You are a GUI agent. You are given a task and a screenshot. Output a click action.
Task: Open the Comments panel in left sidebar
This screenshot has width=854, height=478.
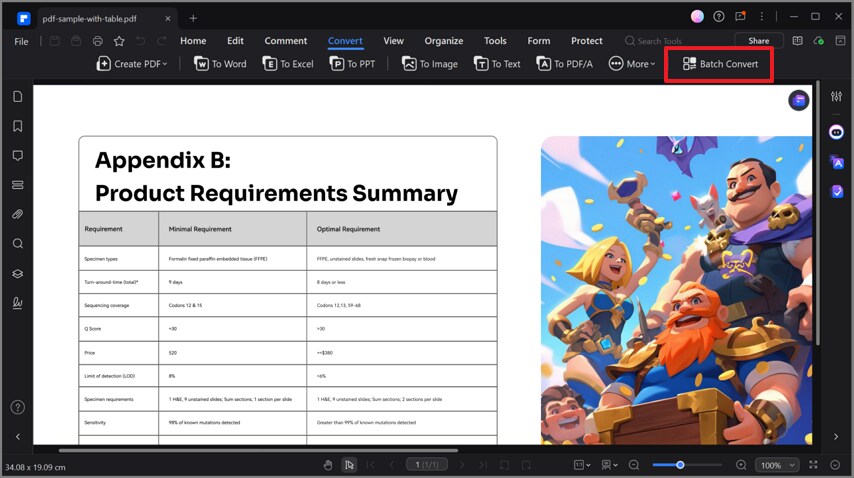[x=17, y=156]
